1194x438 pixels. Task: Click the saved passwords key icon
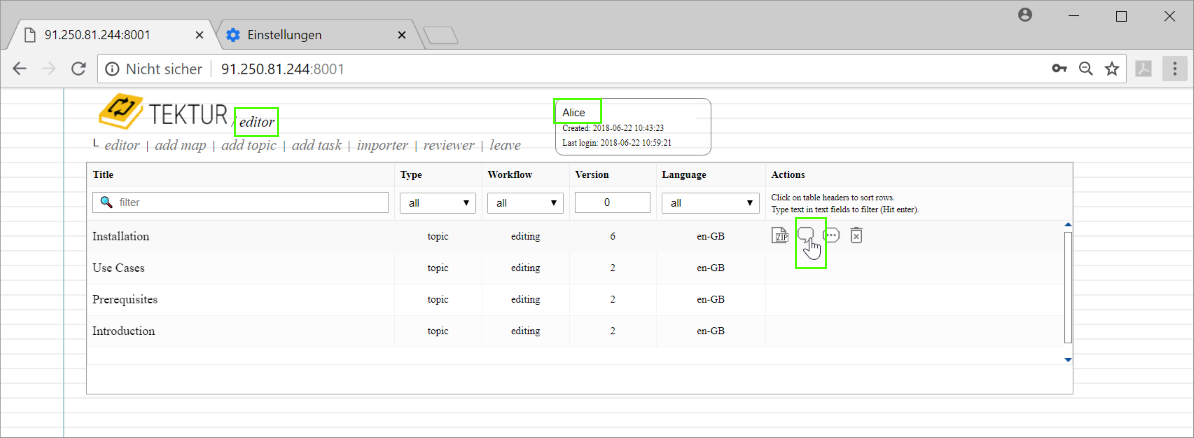pyautogui.click(x=1059, y=69)
